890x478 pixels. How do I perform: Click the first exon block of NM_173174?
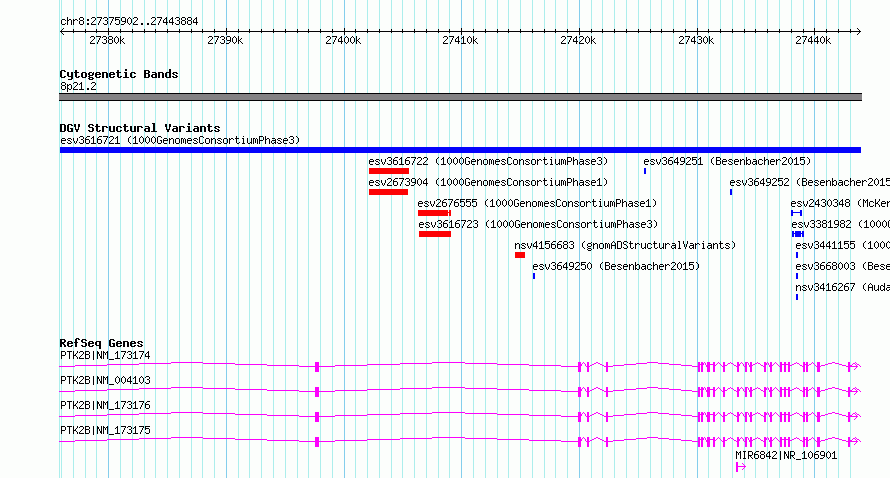317,367
